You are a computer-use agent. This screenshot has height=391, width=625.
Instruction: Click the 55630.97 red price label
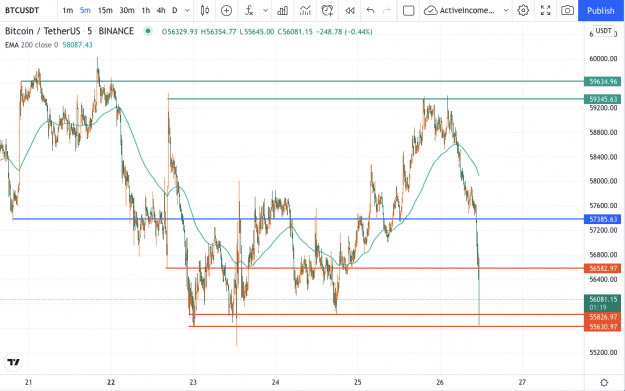click(602, 327)
